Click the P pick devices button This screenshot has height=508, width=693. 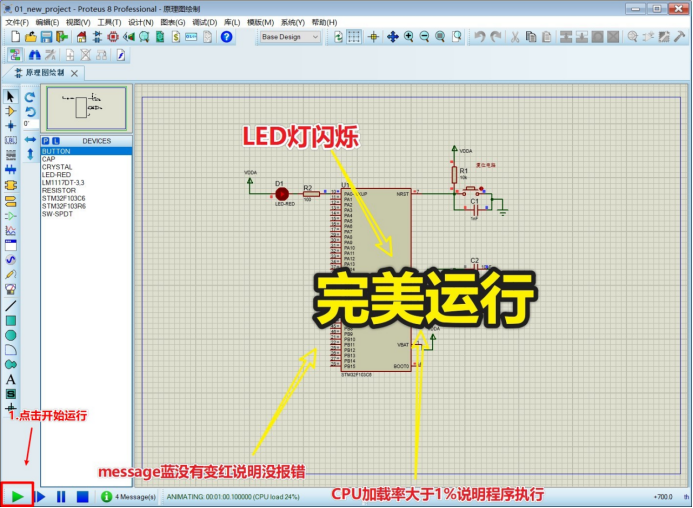pyautogui.click(x=46, y=141)
